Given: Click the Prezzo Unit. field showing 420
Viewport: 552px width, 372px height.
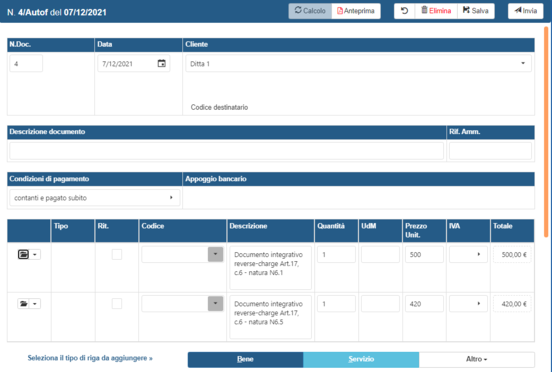Looking at the screenshot, I should [424, 303].
